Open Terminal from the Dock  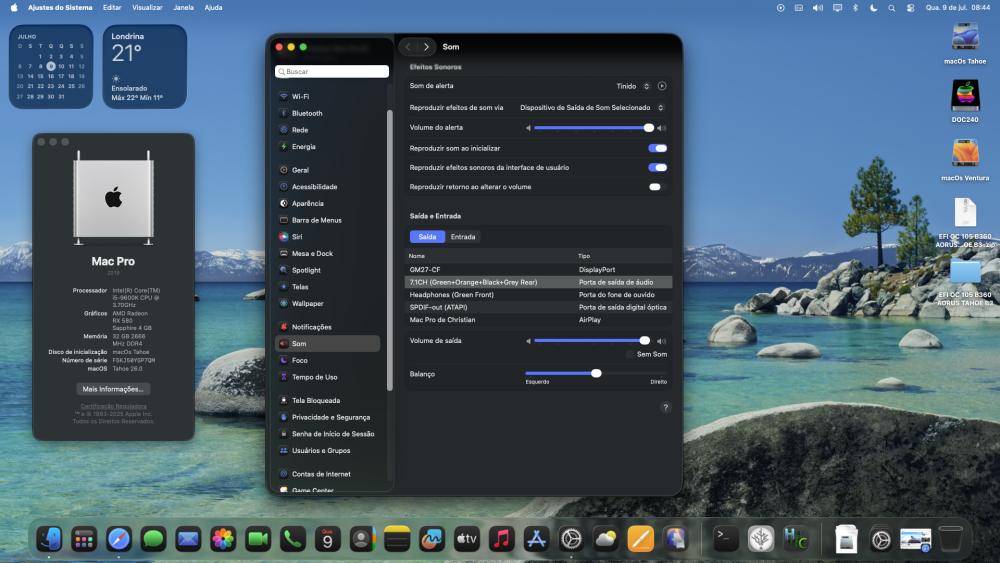tap(725, 539)
